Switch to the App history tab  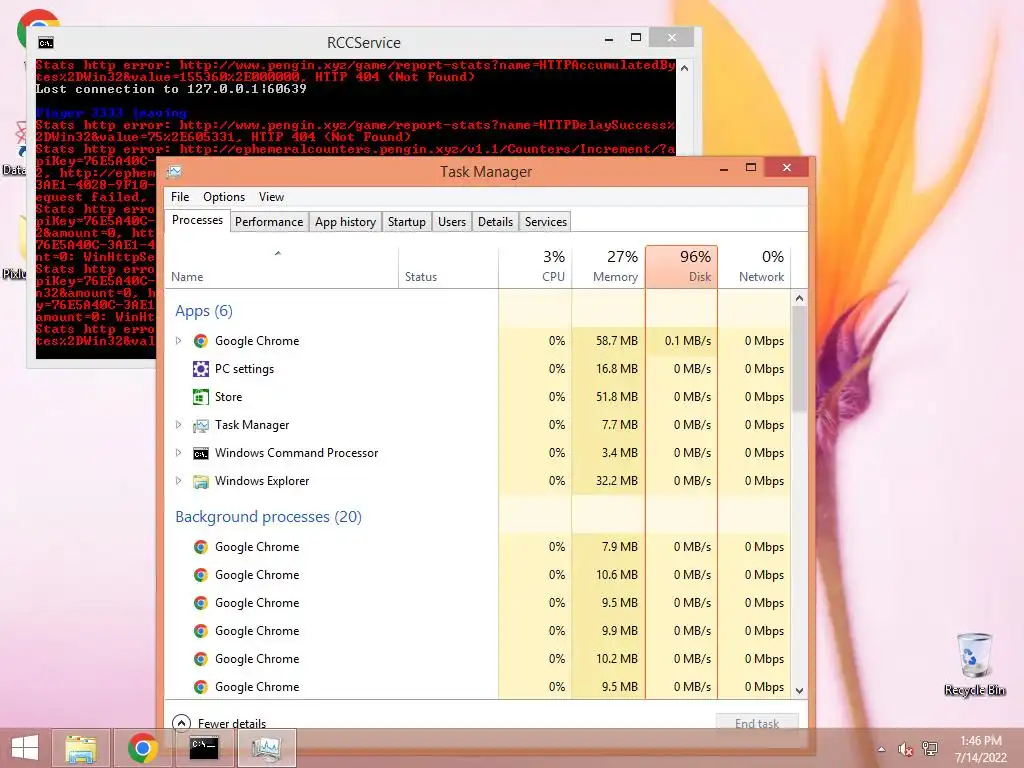point(345,222)
